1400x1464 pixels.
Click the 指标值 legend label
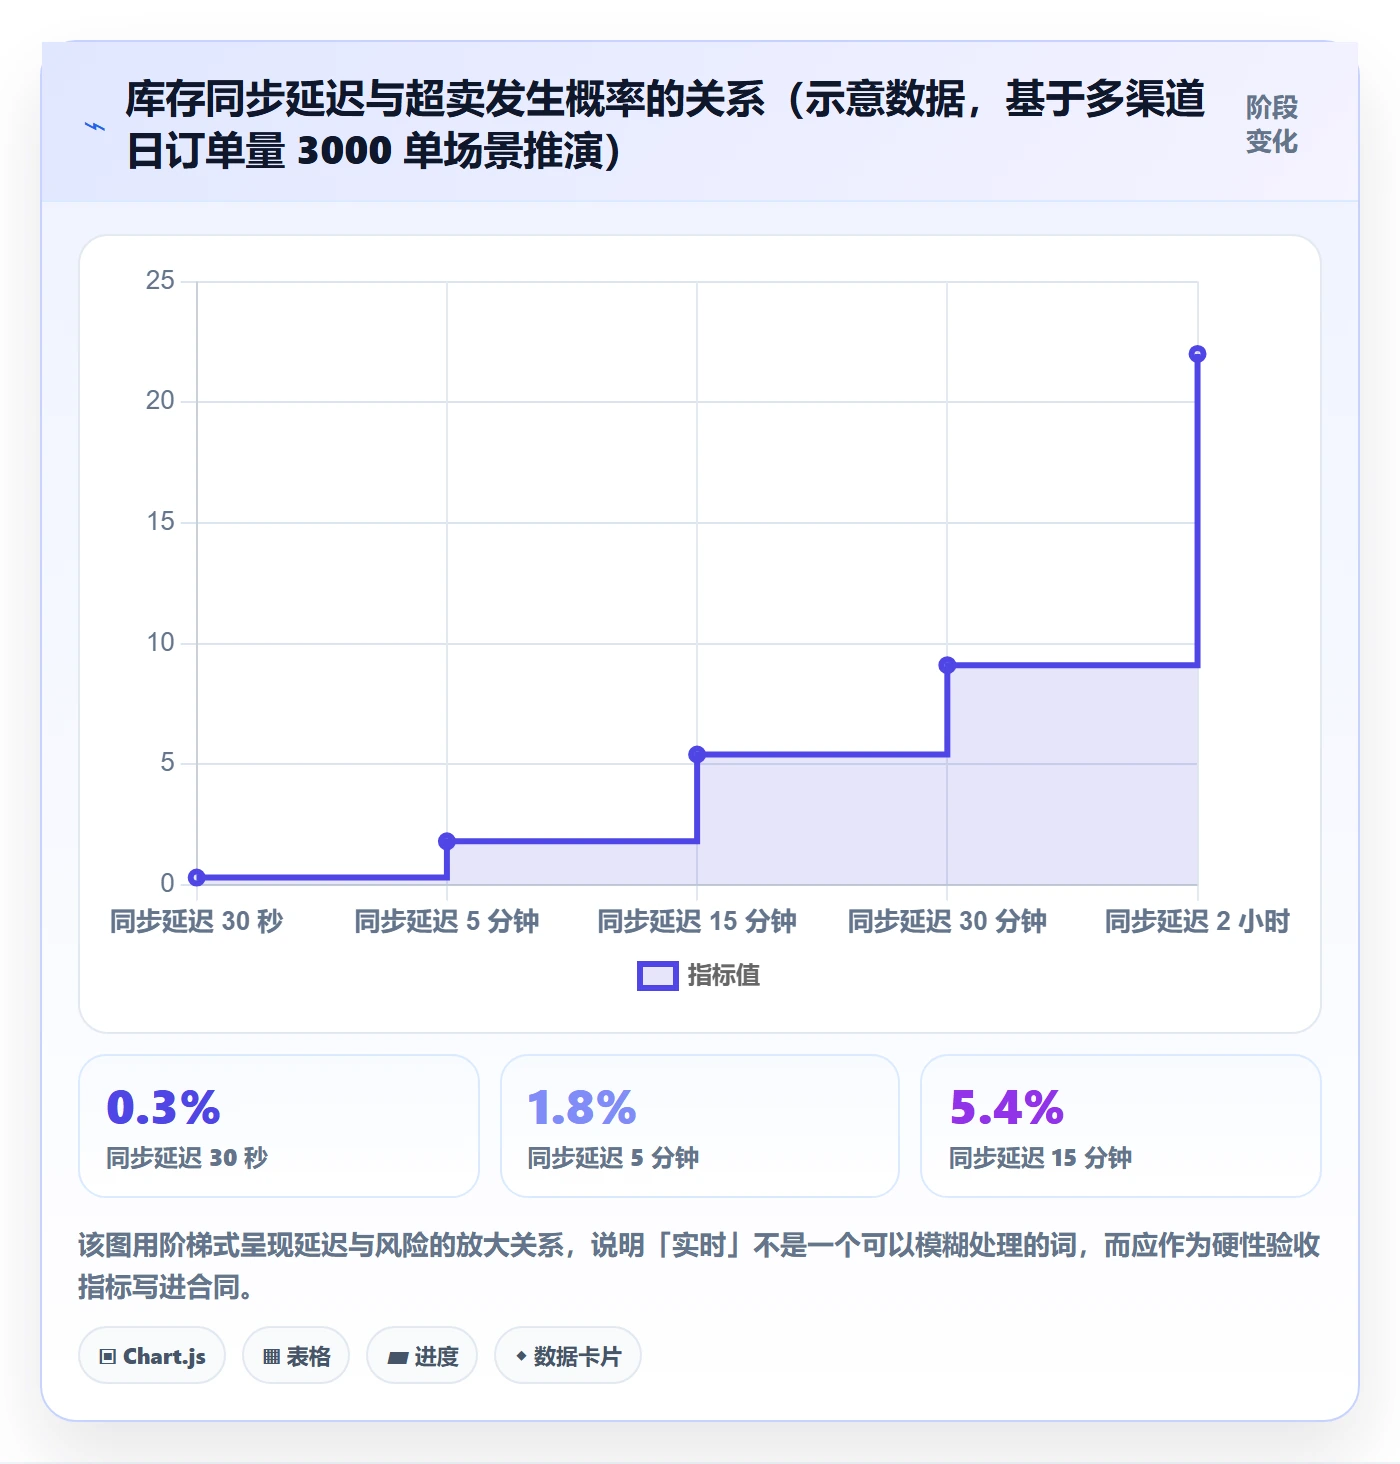pyautogui.click(x=724, y=975)
